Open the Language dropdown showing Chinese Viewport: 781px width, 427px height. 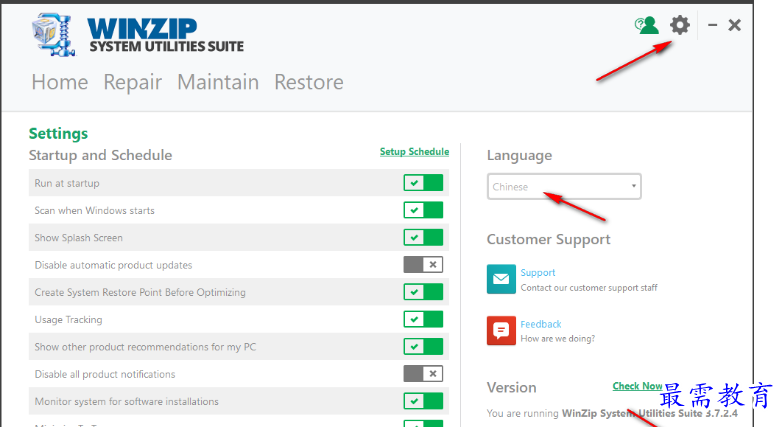tap(564, 186)
